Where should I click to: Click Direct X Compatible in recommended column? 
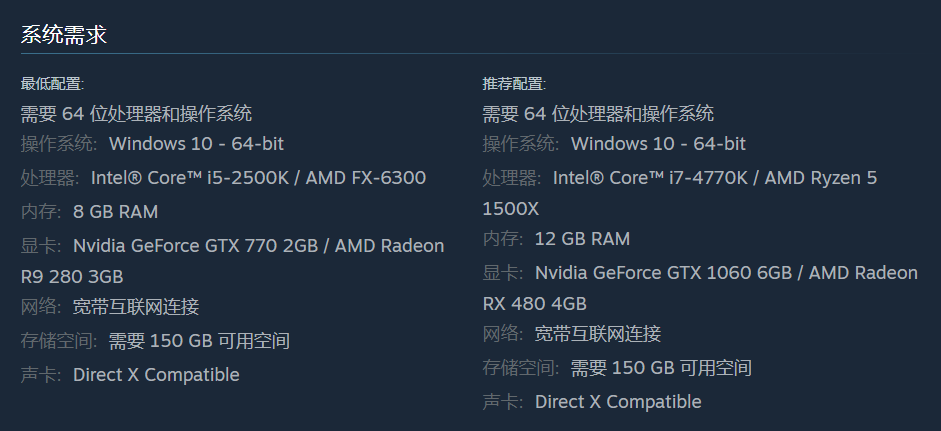[x=618, y=402]
